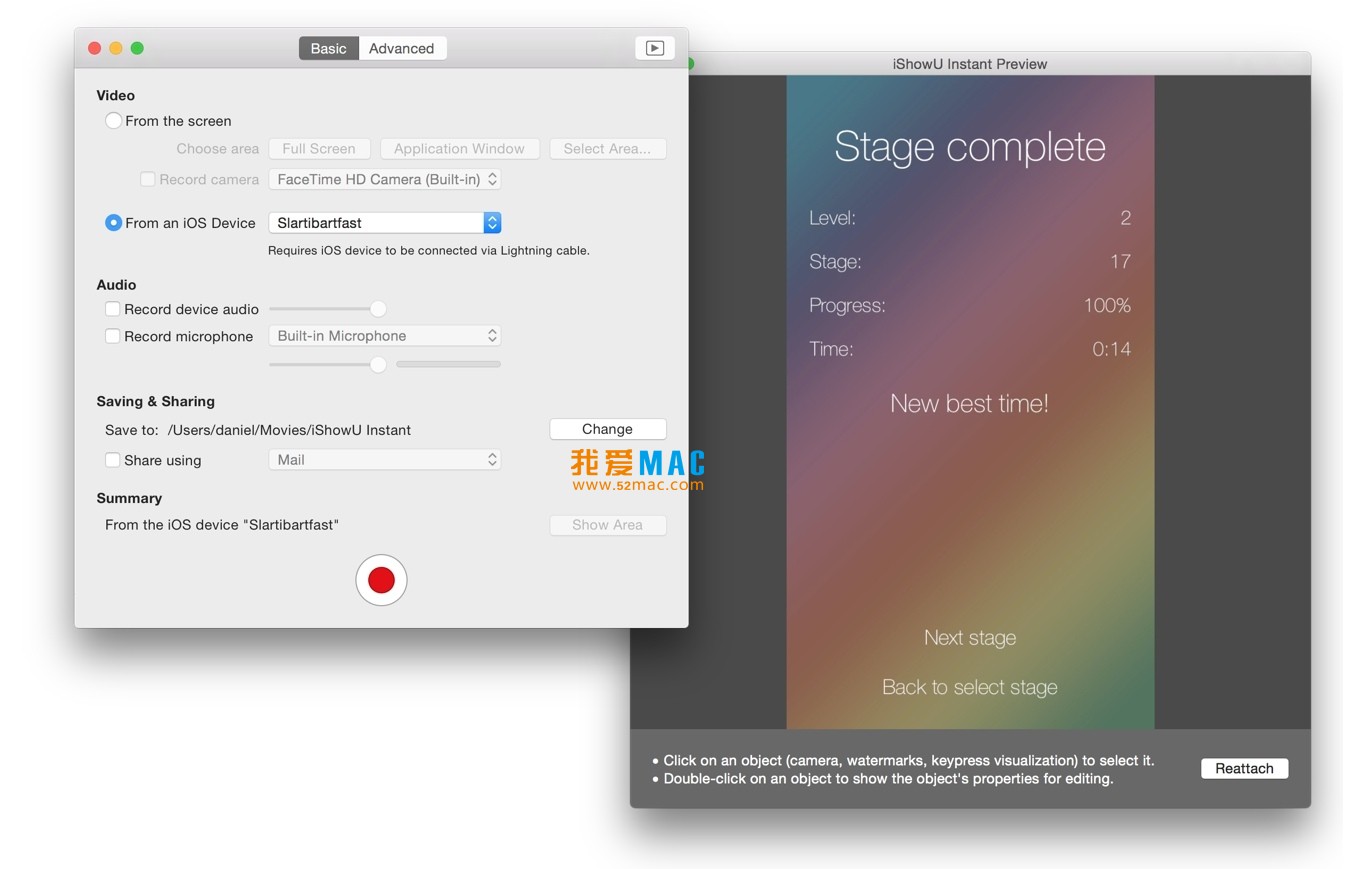Image resolution: width=1366 pixels, height=869 pixels.
Task: Click the Select Area... button
Action: click(x=607, y=148)
